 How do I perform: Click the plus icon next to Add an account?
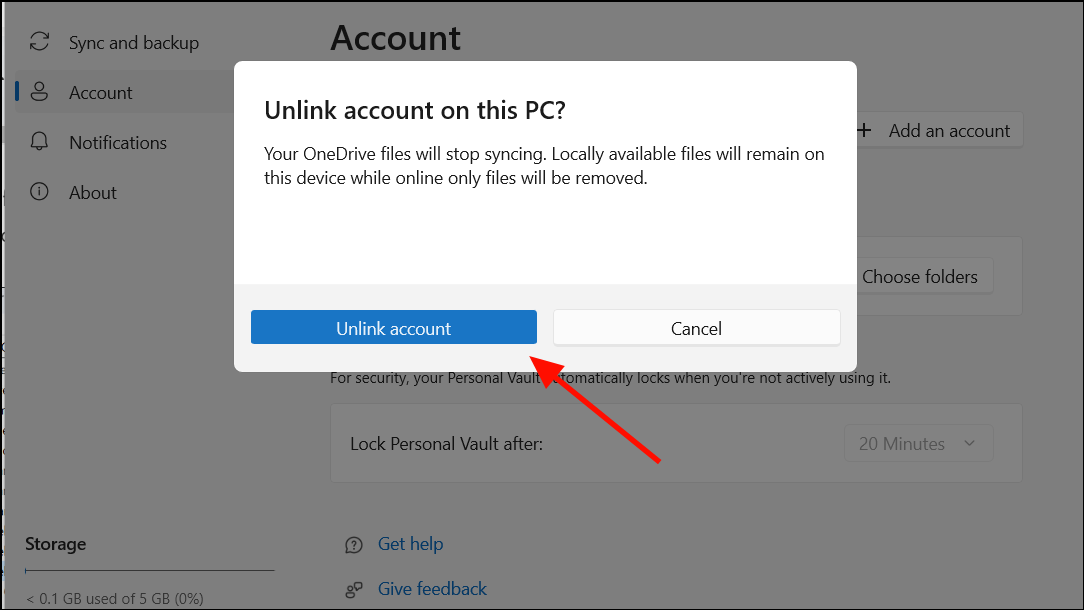click(x=864, y=130)
